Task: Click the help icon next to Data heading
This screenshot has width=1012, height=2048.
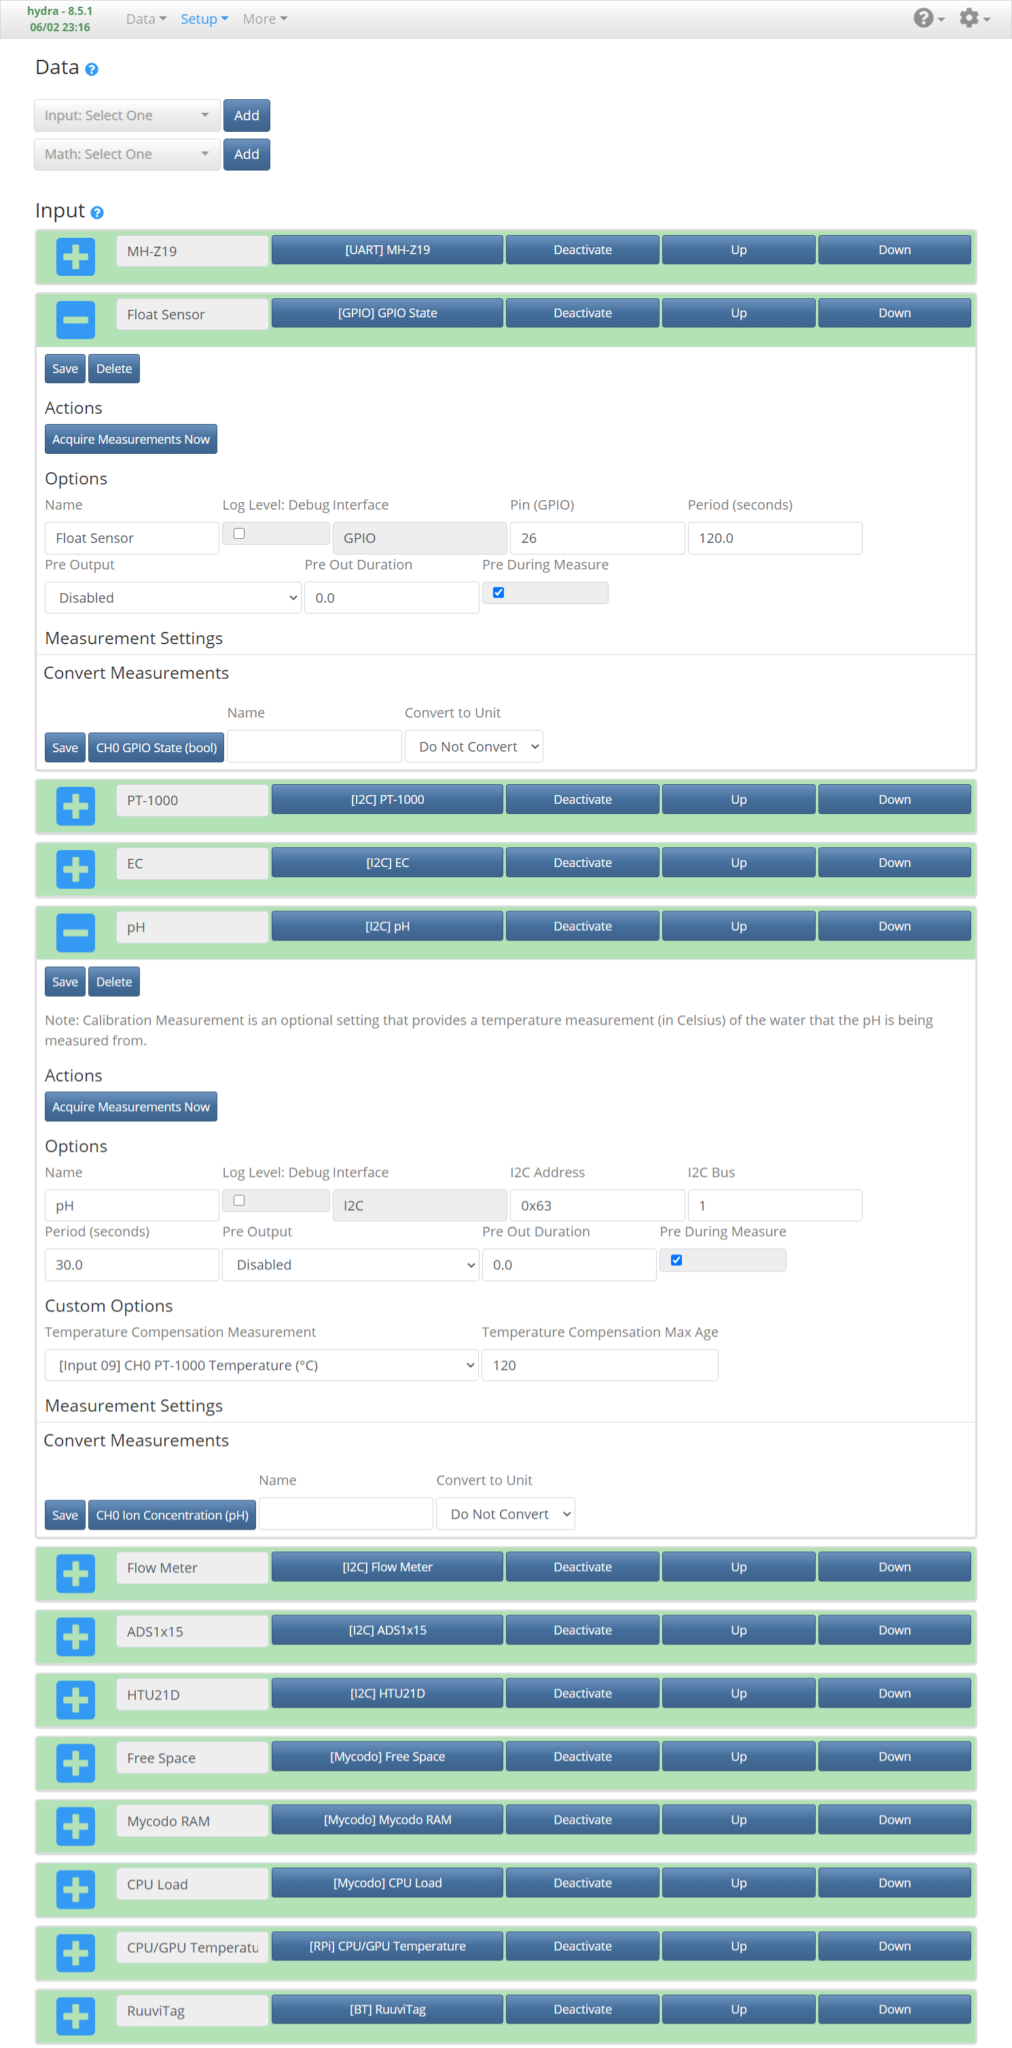Action: click(92, 70)
